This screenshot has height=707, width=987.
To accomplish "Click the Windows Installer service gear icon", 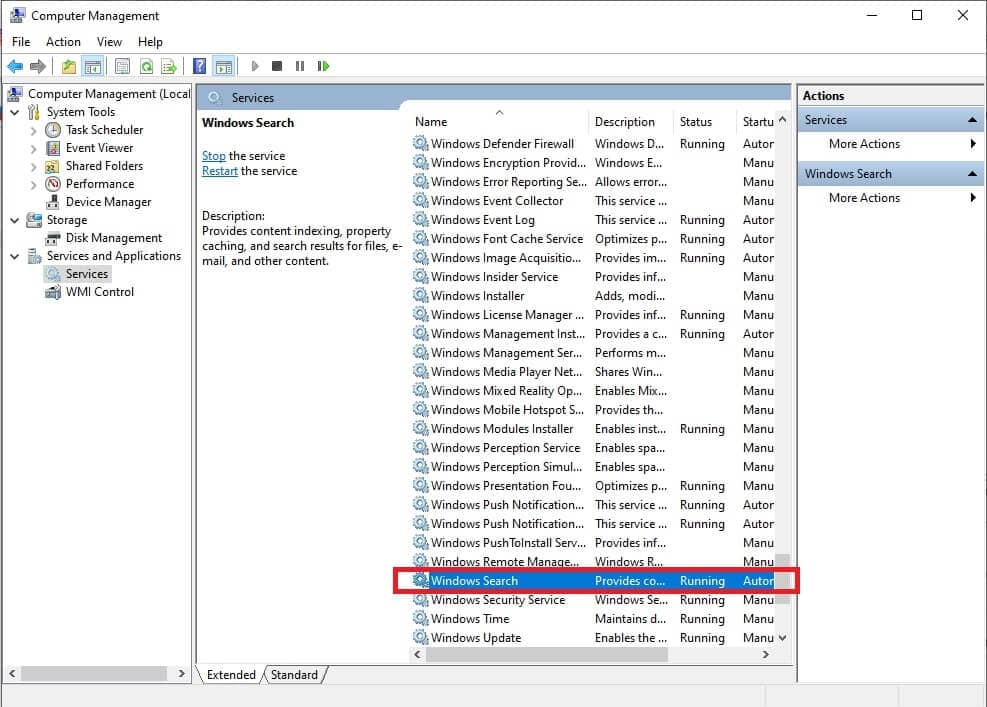I will click(x=420, y=295).
